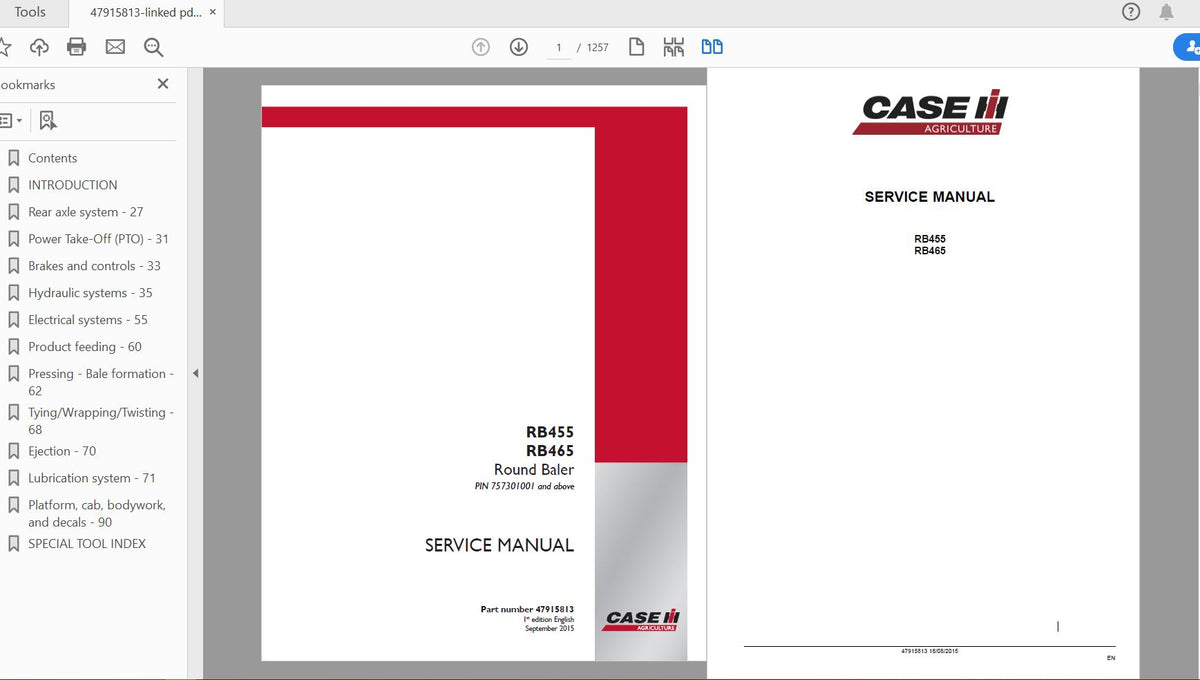The width and height of the screenshot is (1200, 680).
Task: Click the Part number 47915813 text
Action: 527,609
